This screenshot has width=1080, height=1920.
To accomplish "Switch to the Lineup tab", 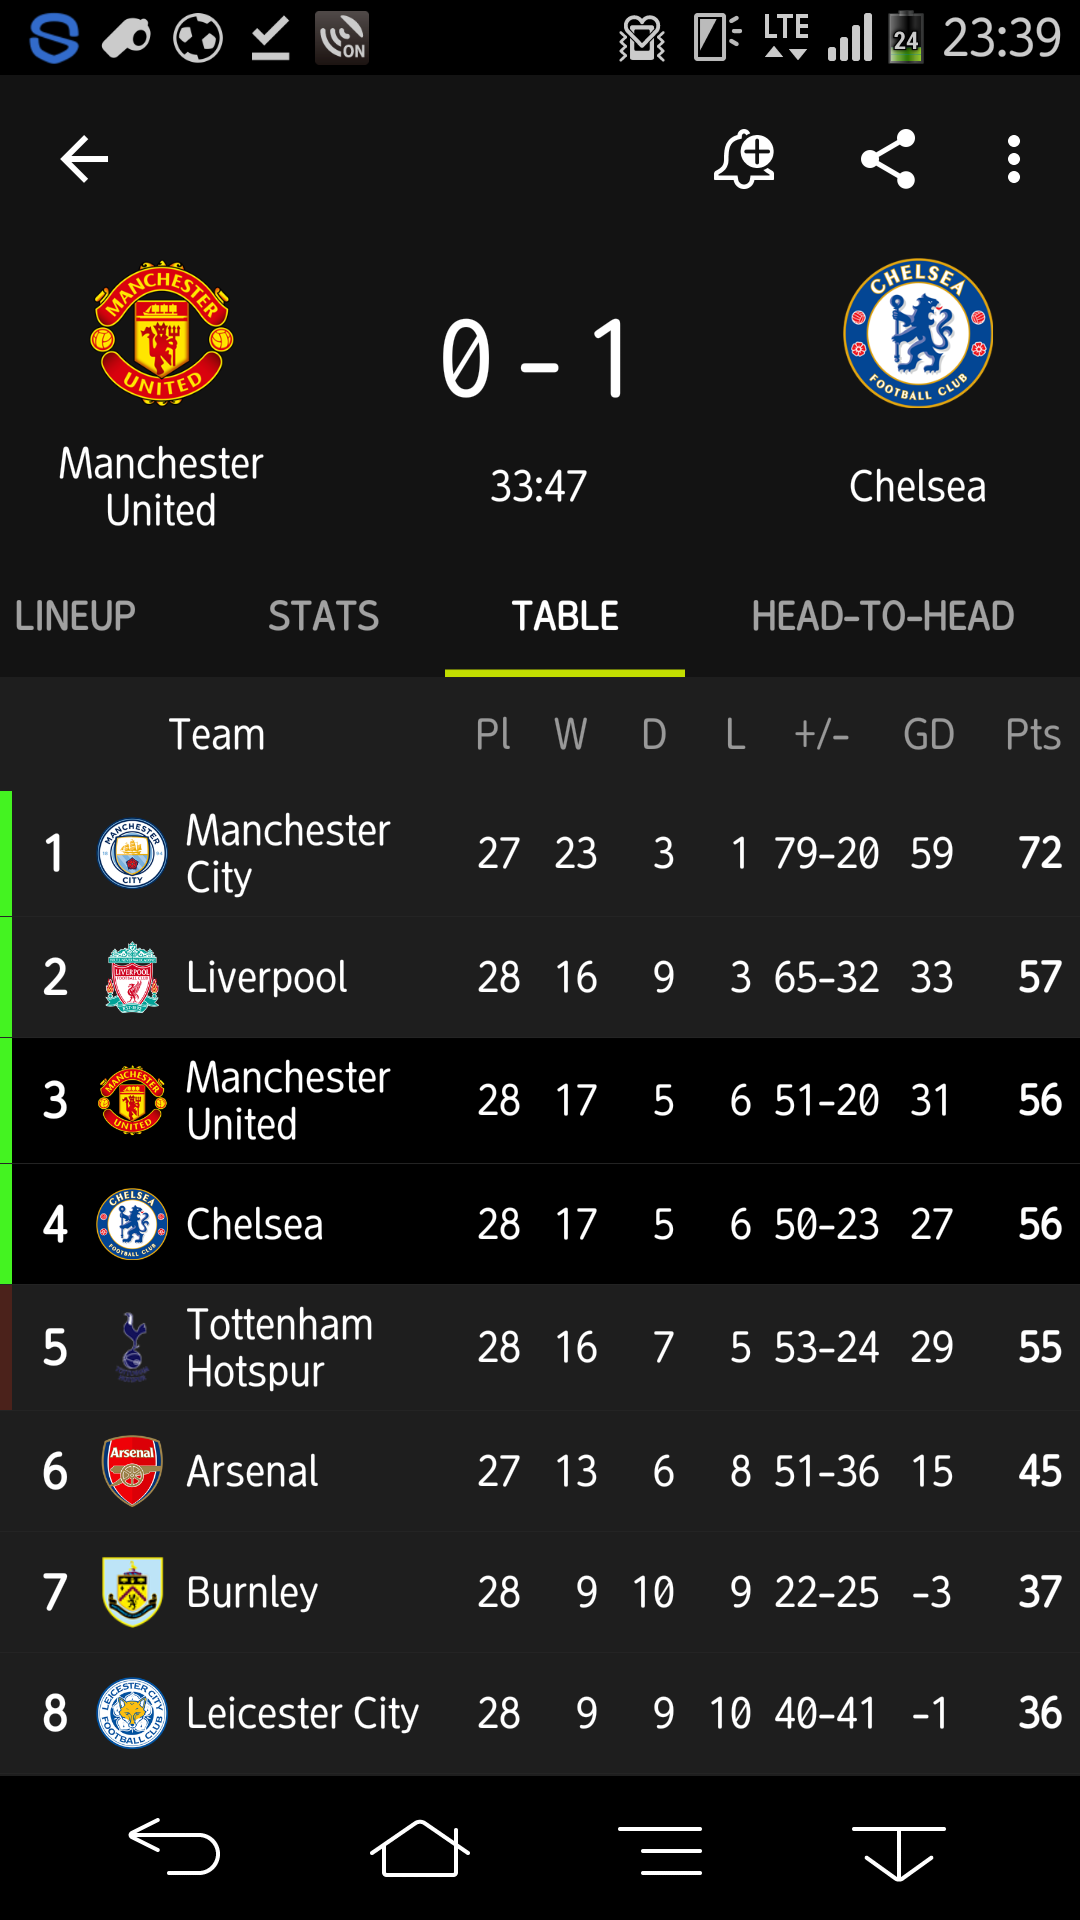I will pos(76,616).
